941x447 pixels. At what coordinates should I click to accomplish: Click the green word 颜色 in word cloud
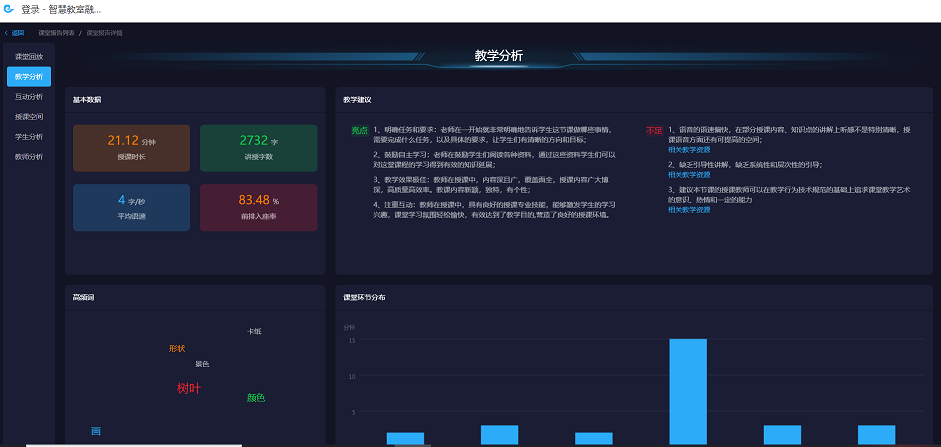[x=256, y=398]
